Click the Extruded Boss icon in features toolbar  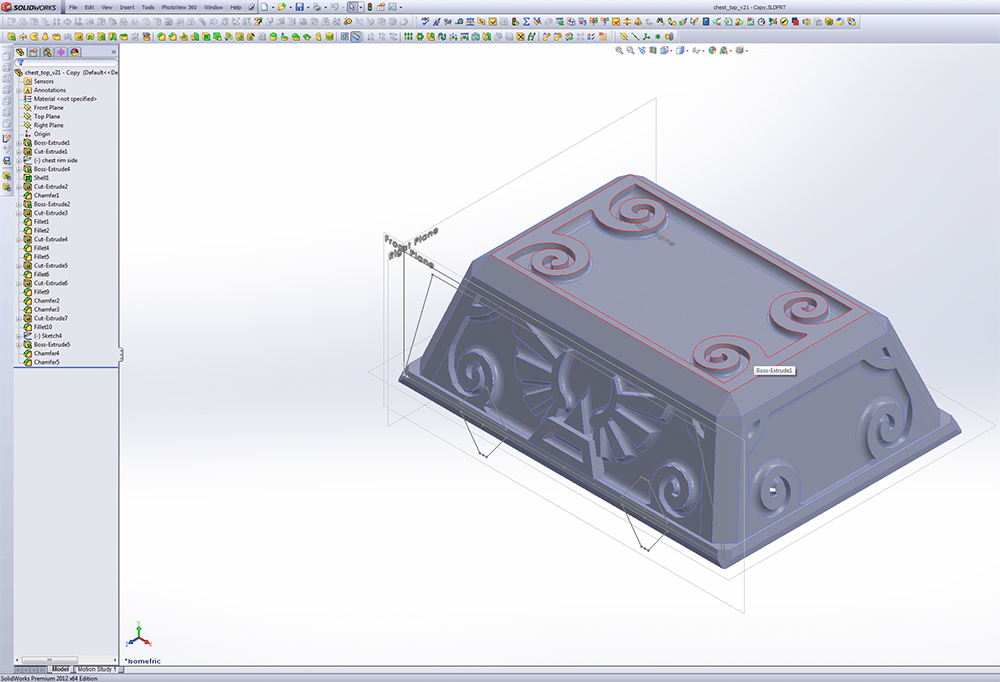[x=11, y=36]
